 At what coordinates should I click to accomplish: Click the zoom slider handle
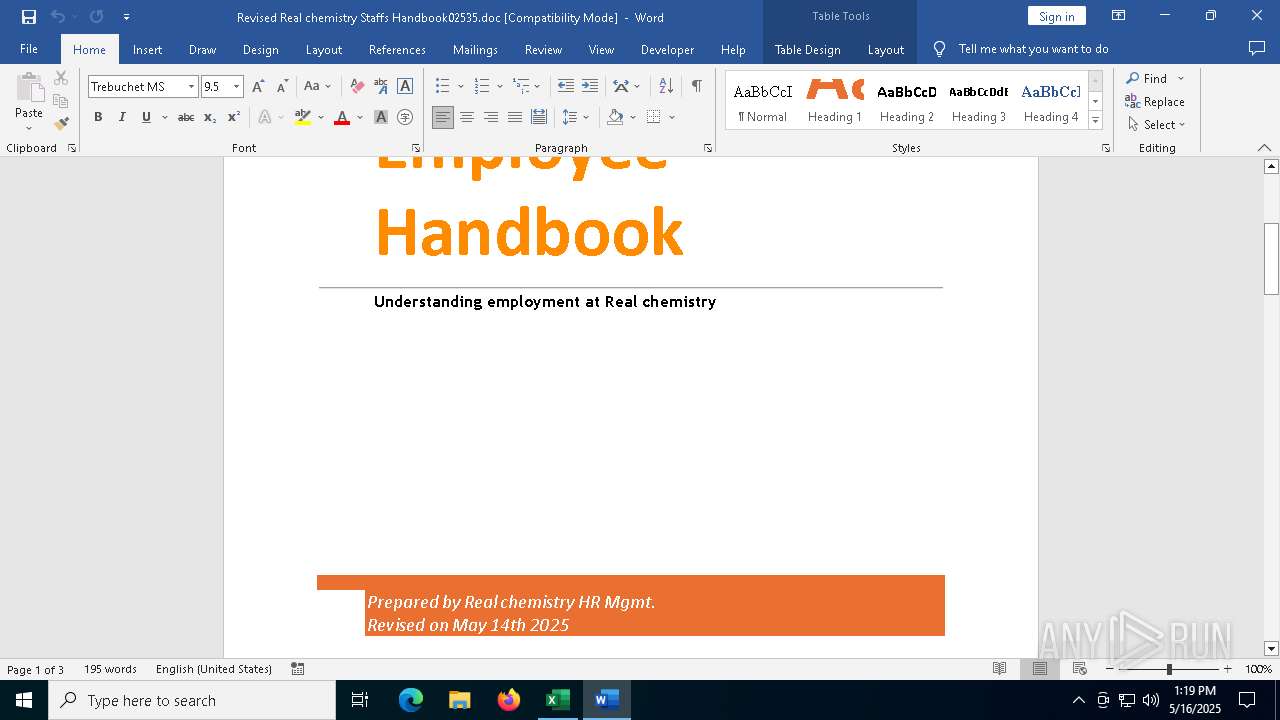click(1169, 669)
